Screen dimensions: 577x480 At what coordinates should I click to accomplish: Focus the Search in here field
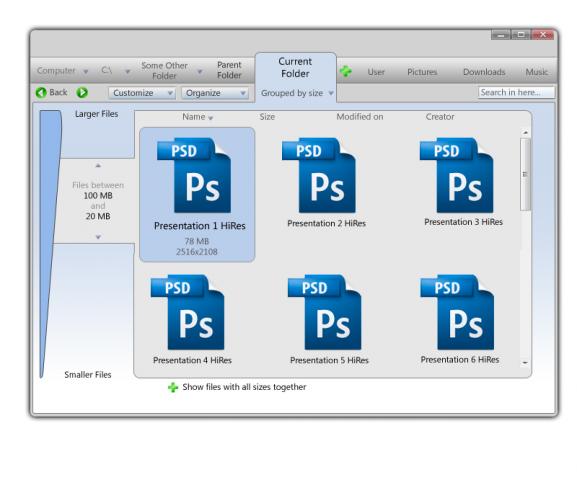[x=516, y=92]
